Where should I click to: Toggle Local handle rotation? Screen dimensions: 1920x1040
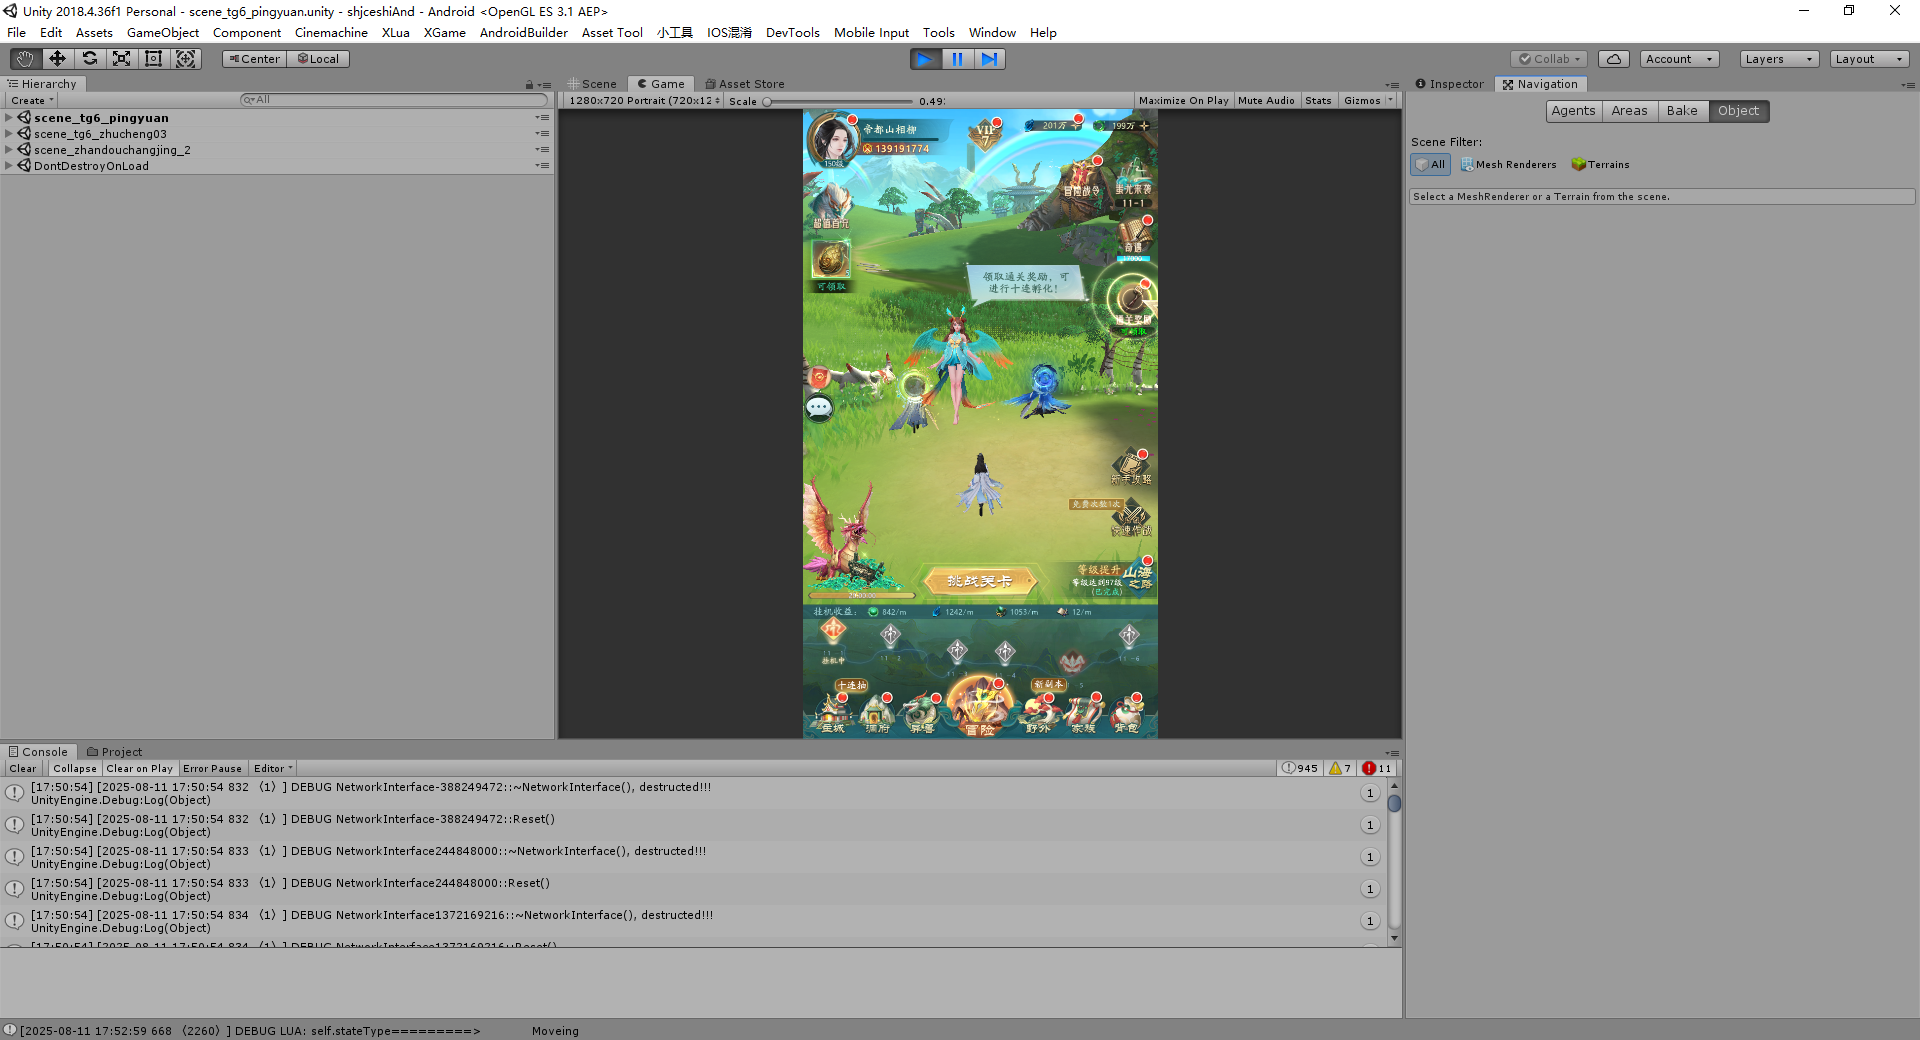click(318, 59)
